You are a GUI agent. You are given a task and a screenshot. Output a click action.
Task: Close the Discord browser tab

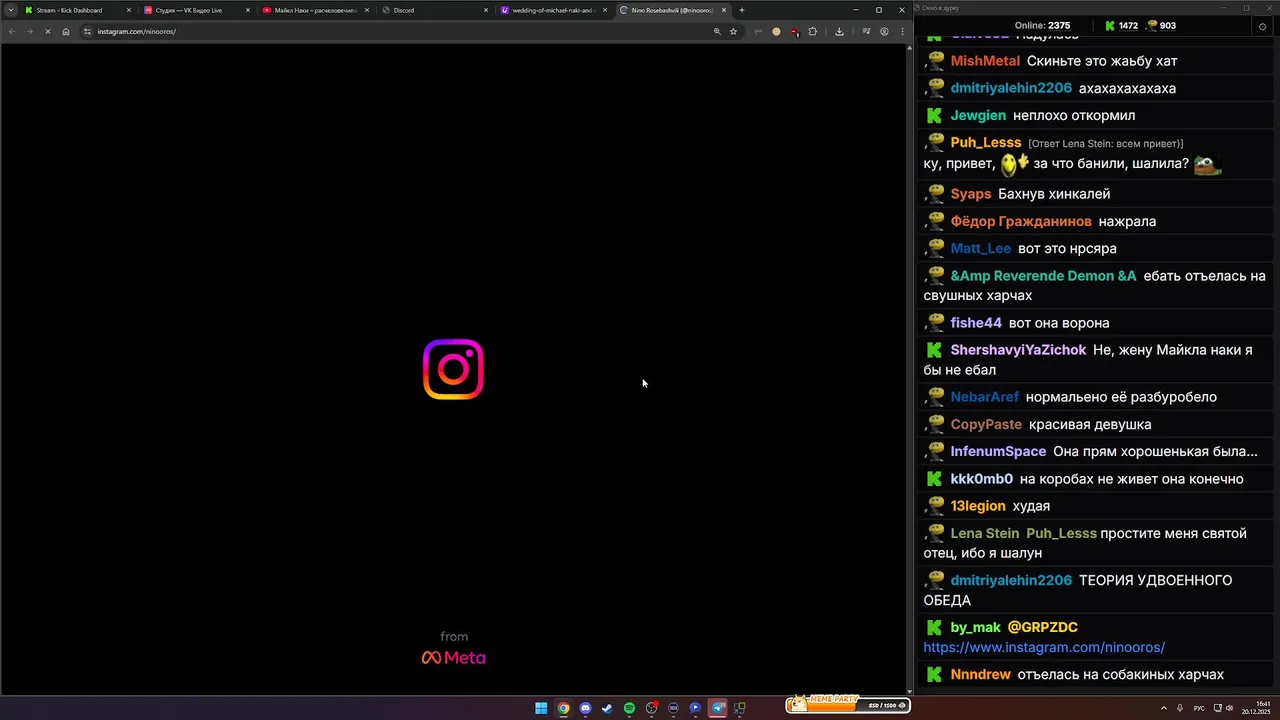coord(486,10)
